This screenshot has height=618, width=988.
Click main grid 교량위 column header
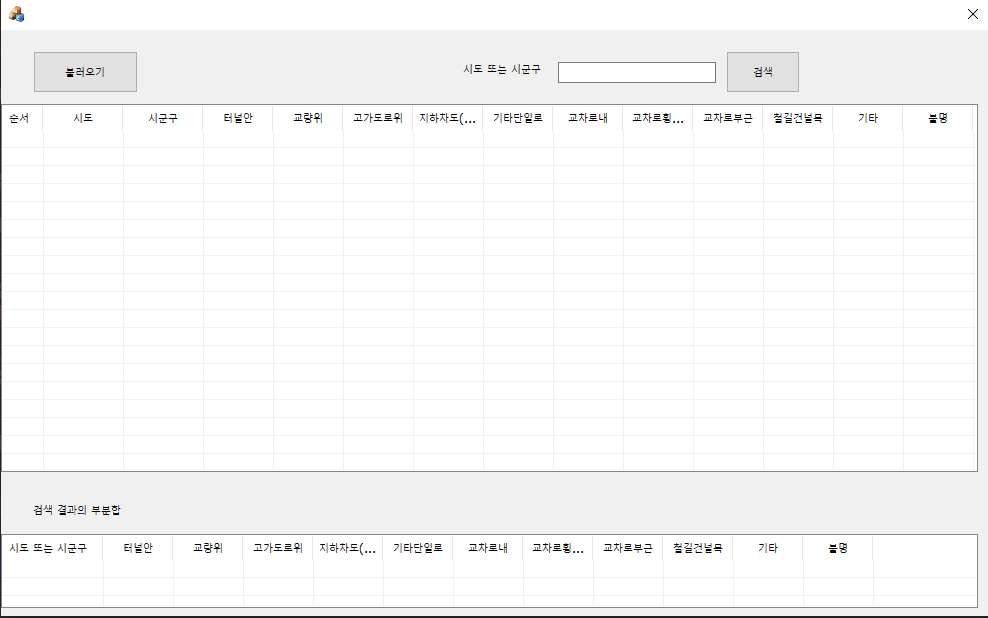pyautogui.click(x=307, y=118)
